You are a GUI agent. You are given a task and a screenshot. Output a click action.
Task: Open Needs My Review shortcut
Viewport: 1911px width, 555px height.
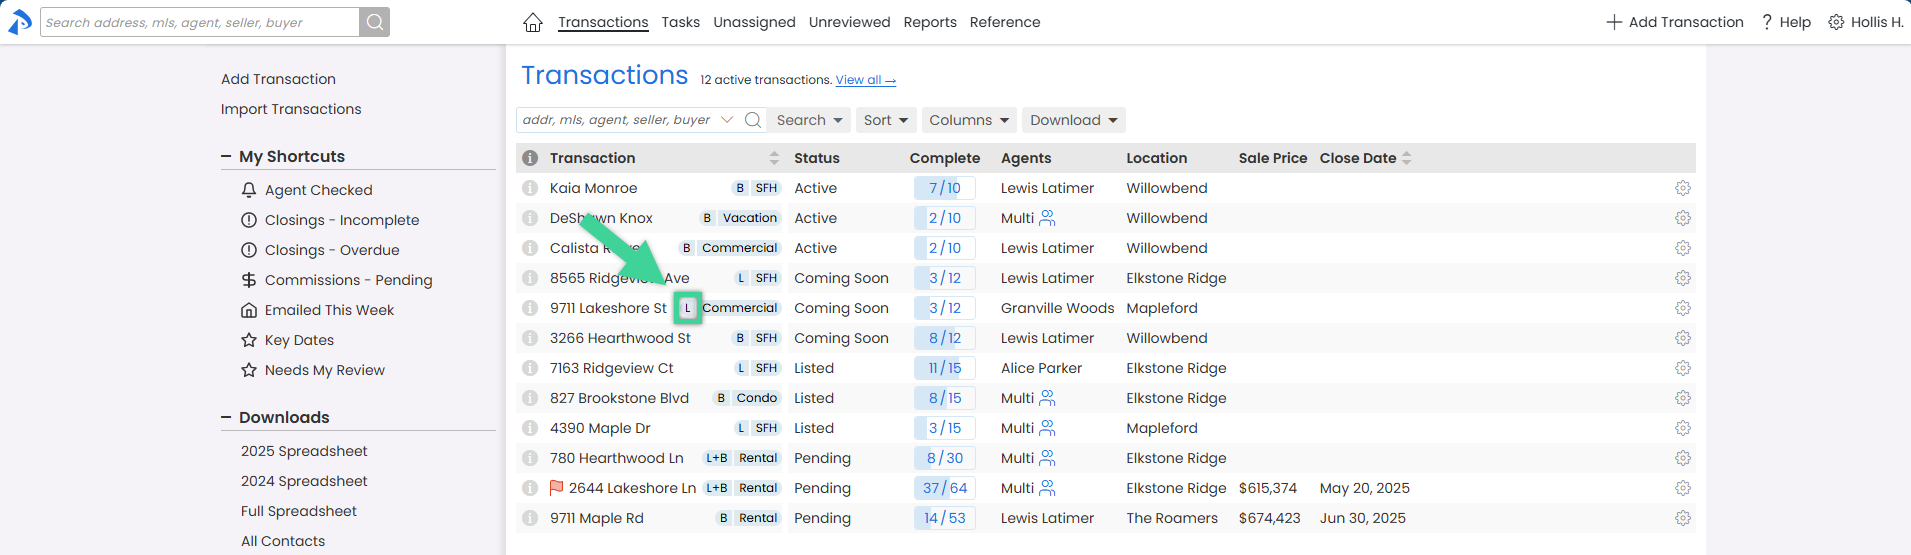(313, 370)
